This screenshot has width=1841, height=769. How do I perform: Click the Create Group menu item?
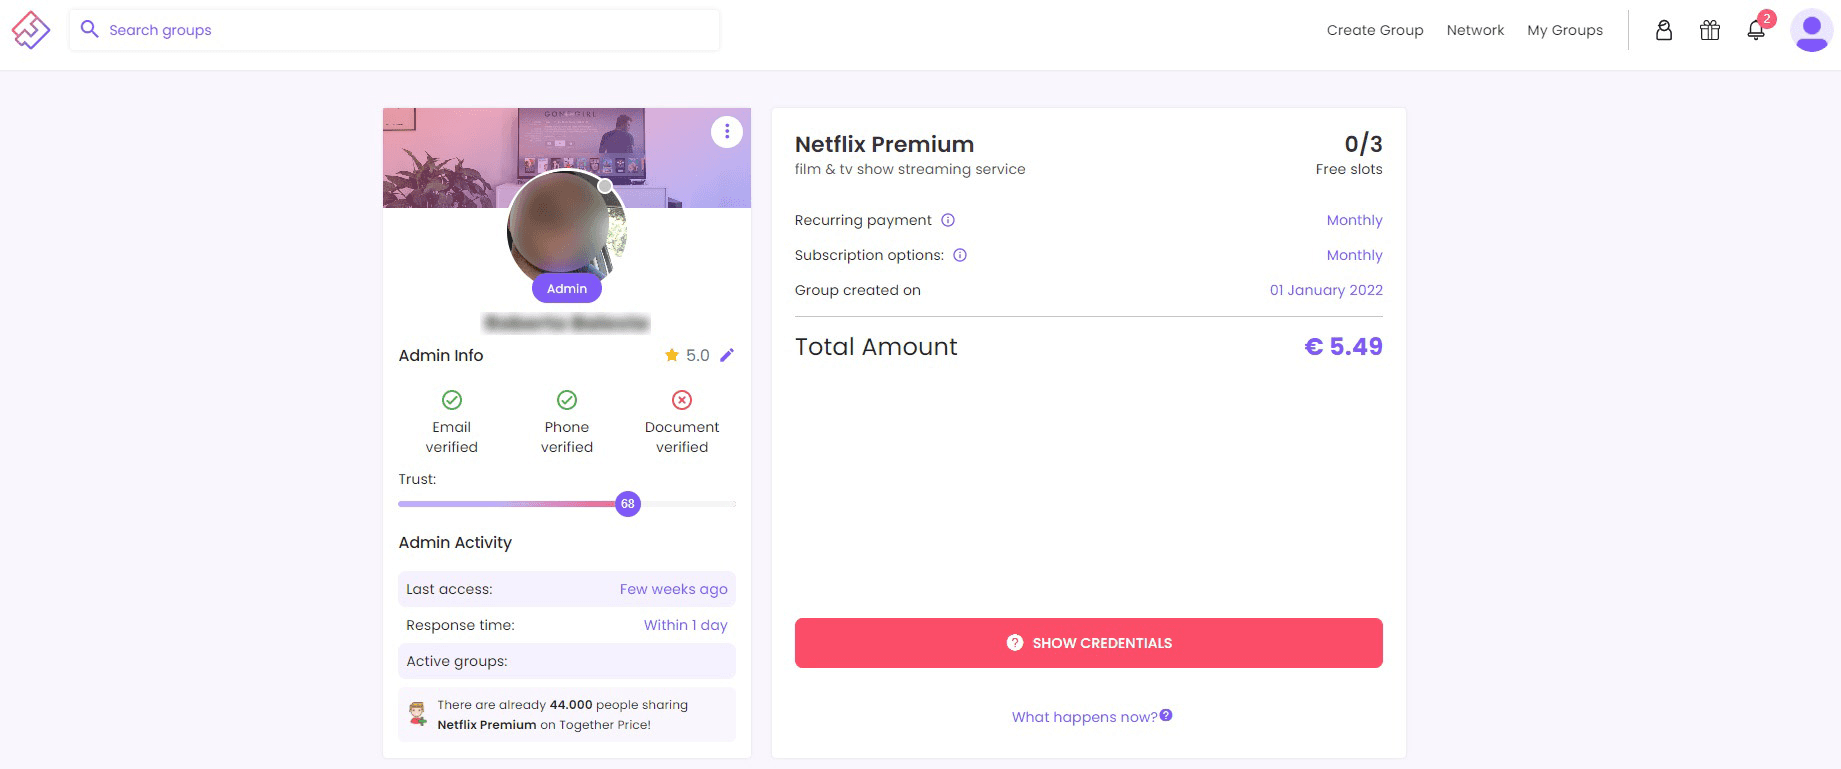point(1375,30)
